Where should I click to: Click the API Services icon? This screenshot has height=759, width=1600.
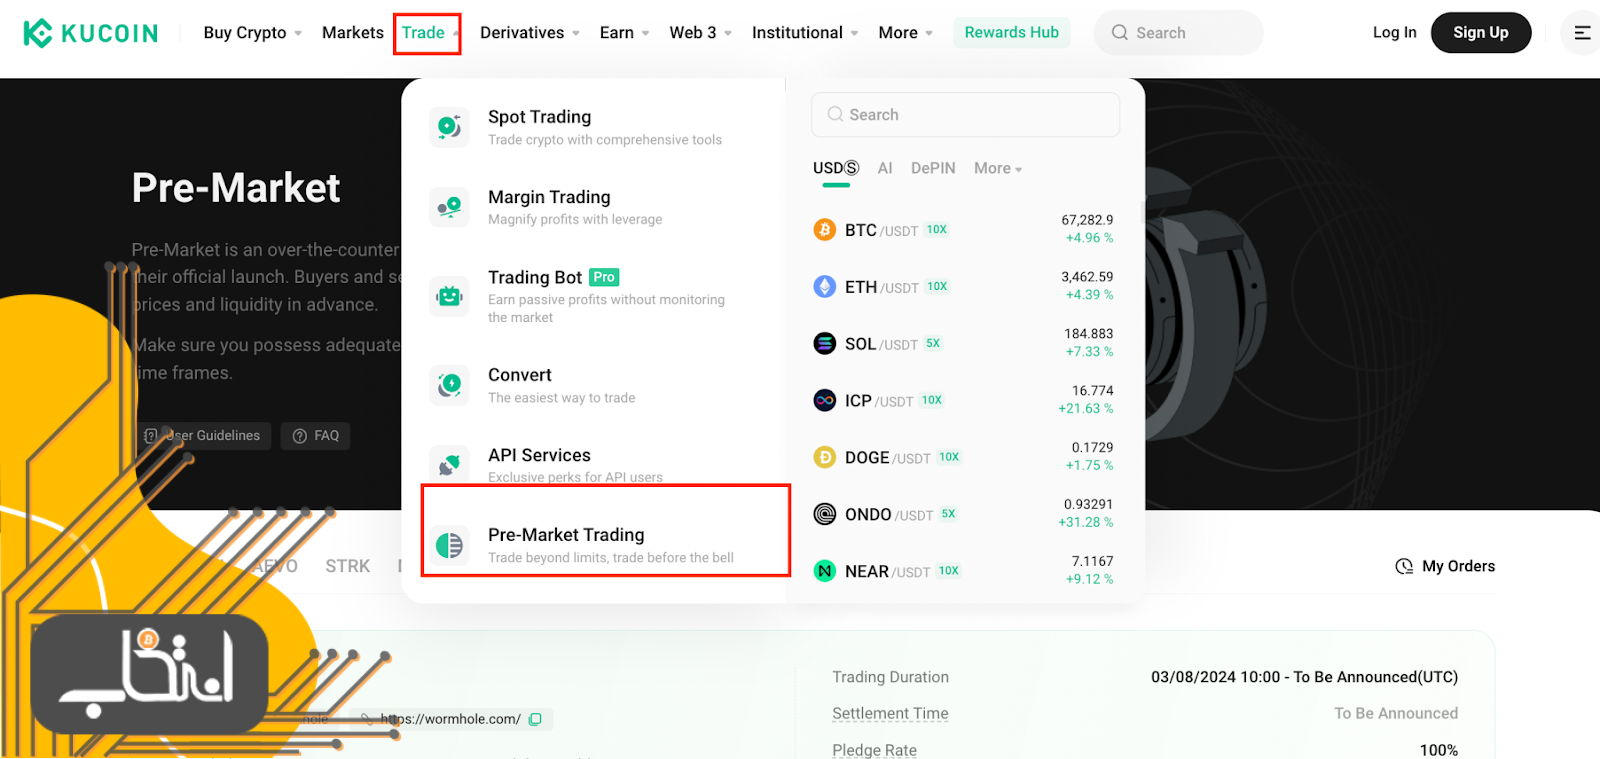click(x=449, y=464)
